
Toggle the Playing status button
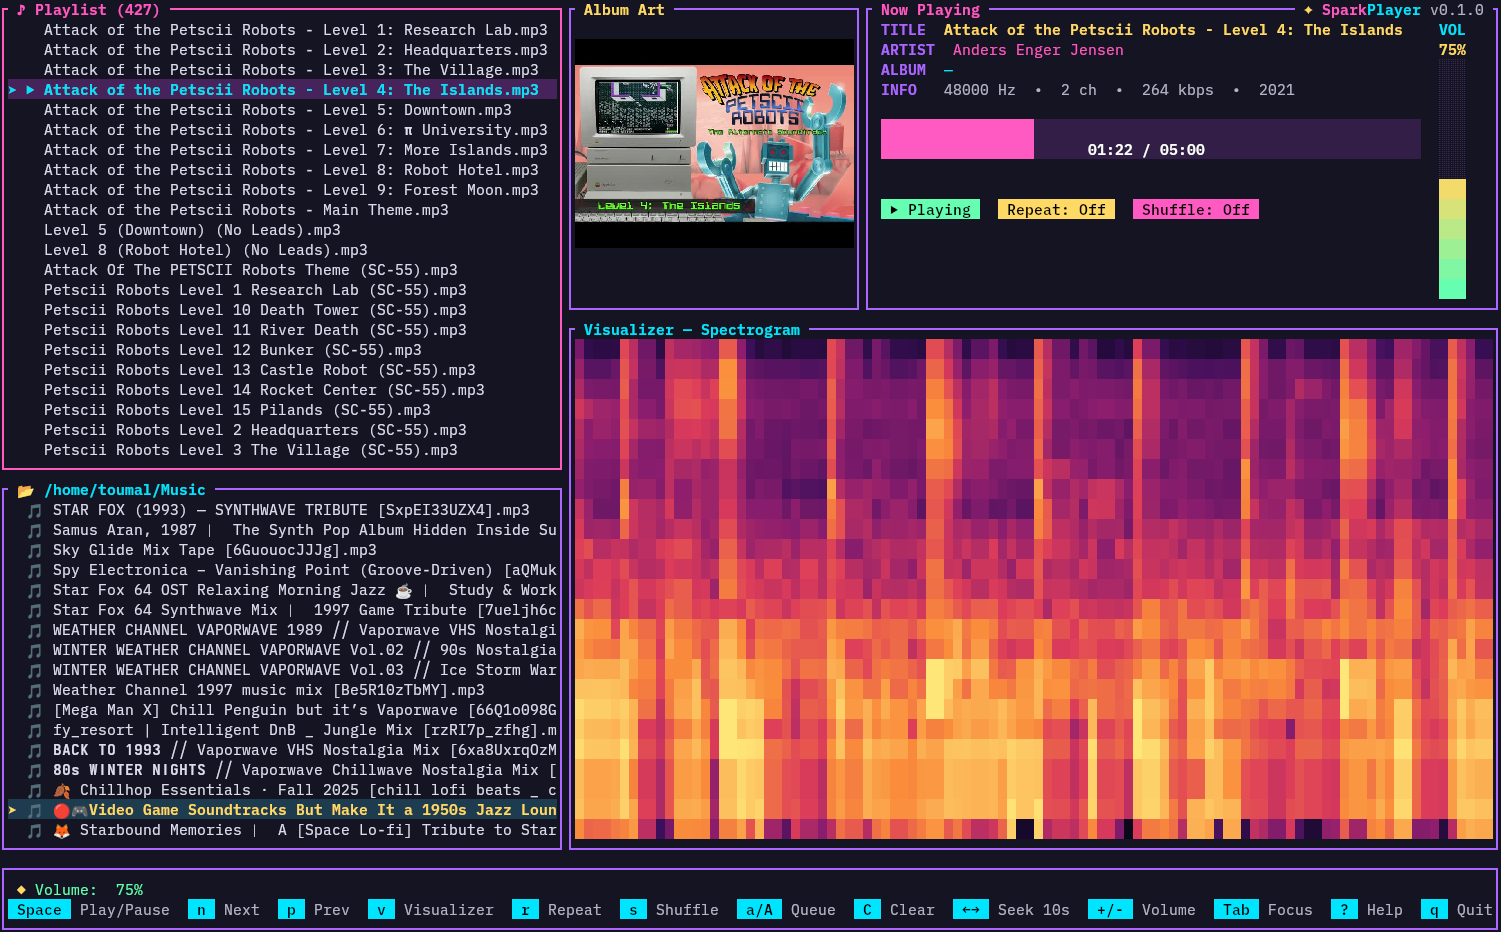[930, 210]
